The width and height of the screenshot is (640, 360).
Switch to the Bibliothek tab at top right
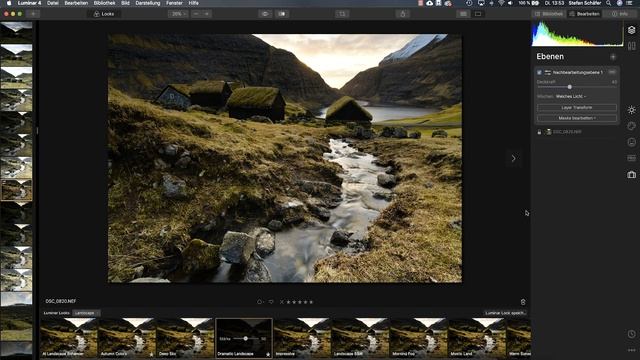point(549,14)
